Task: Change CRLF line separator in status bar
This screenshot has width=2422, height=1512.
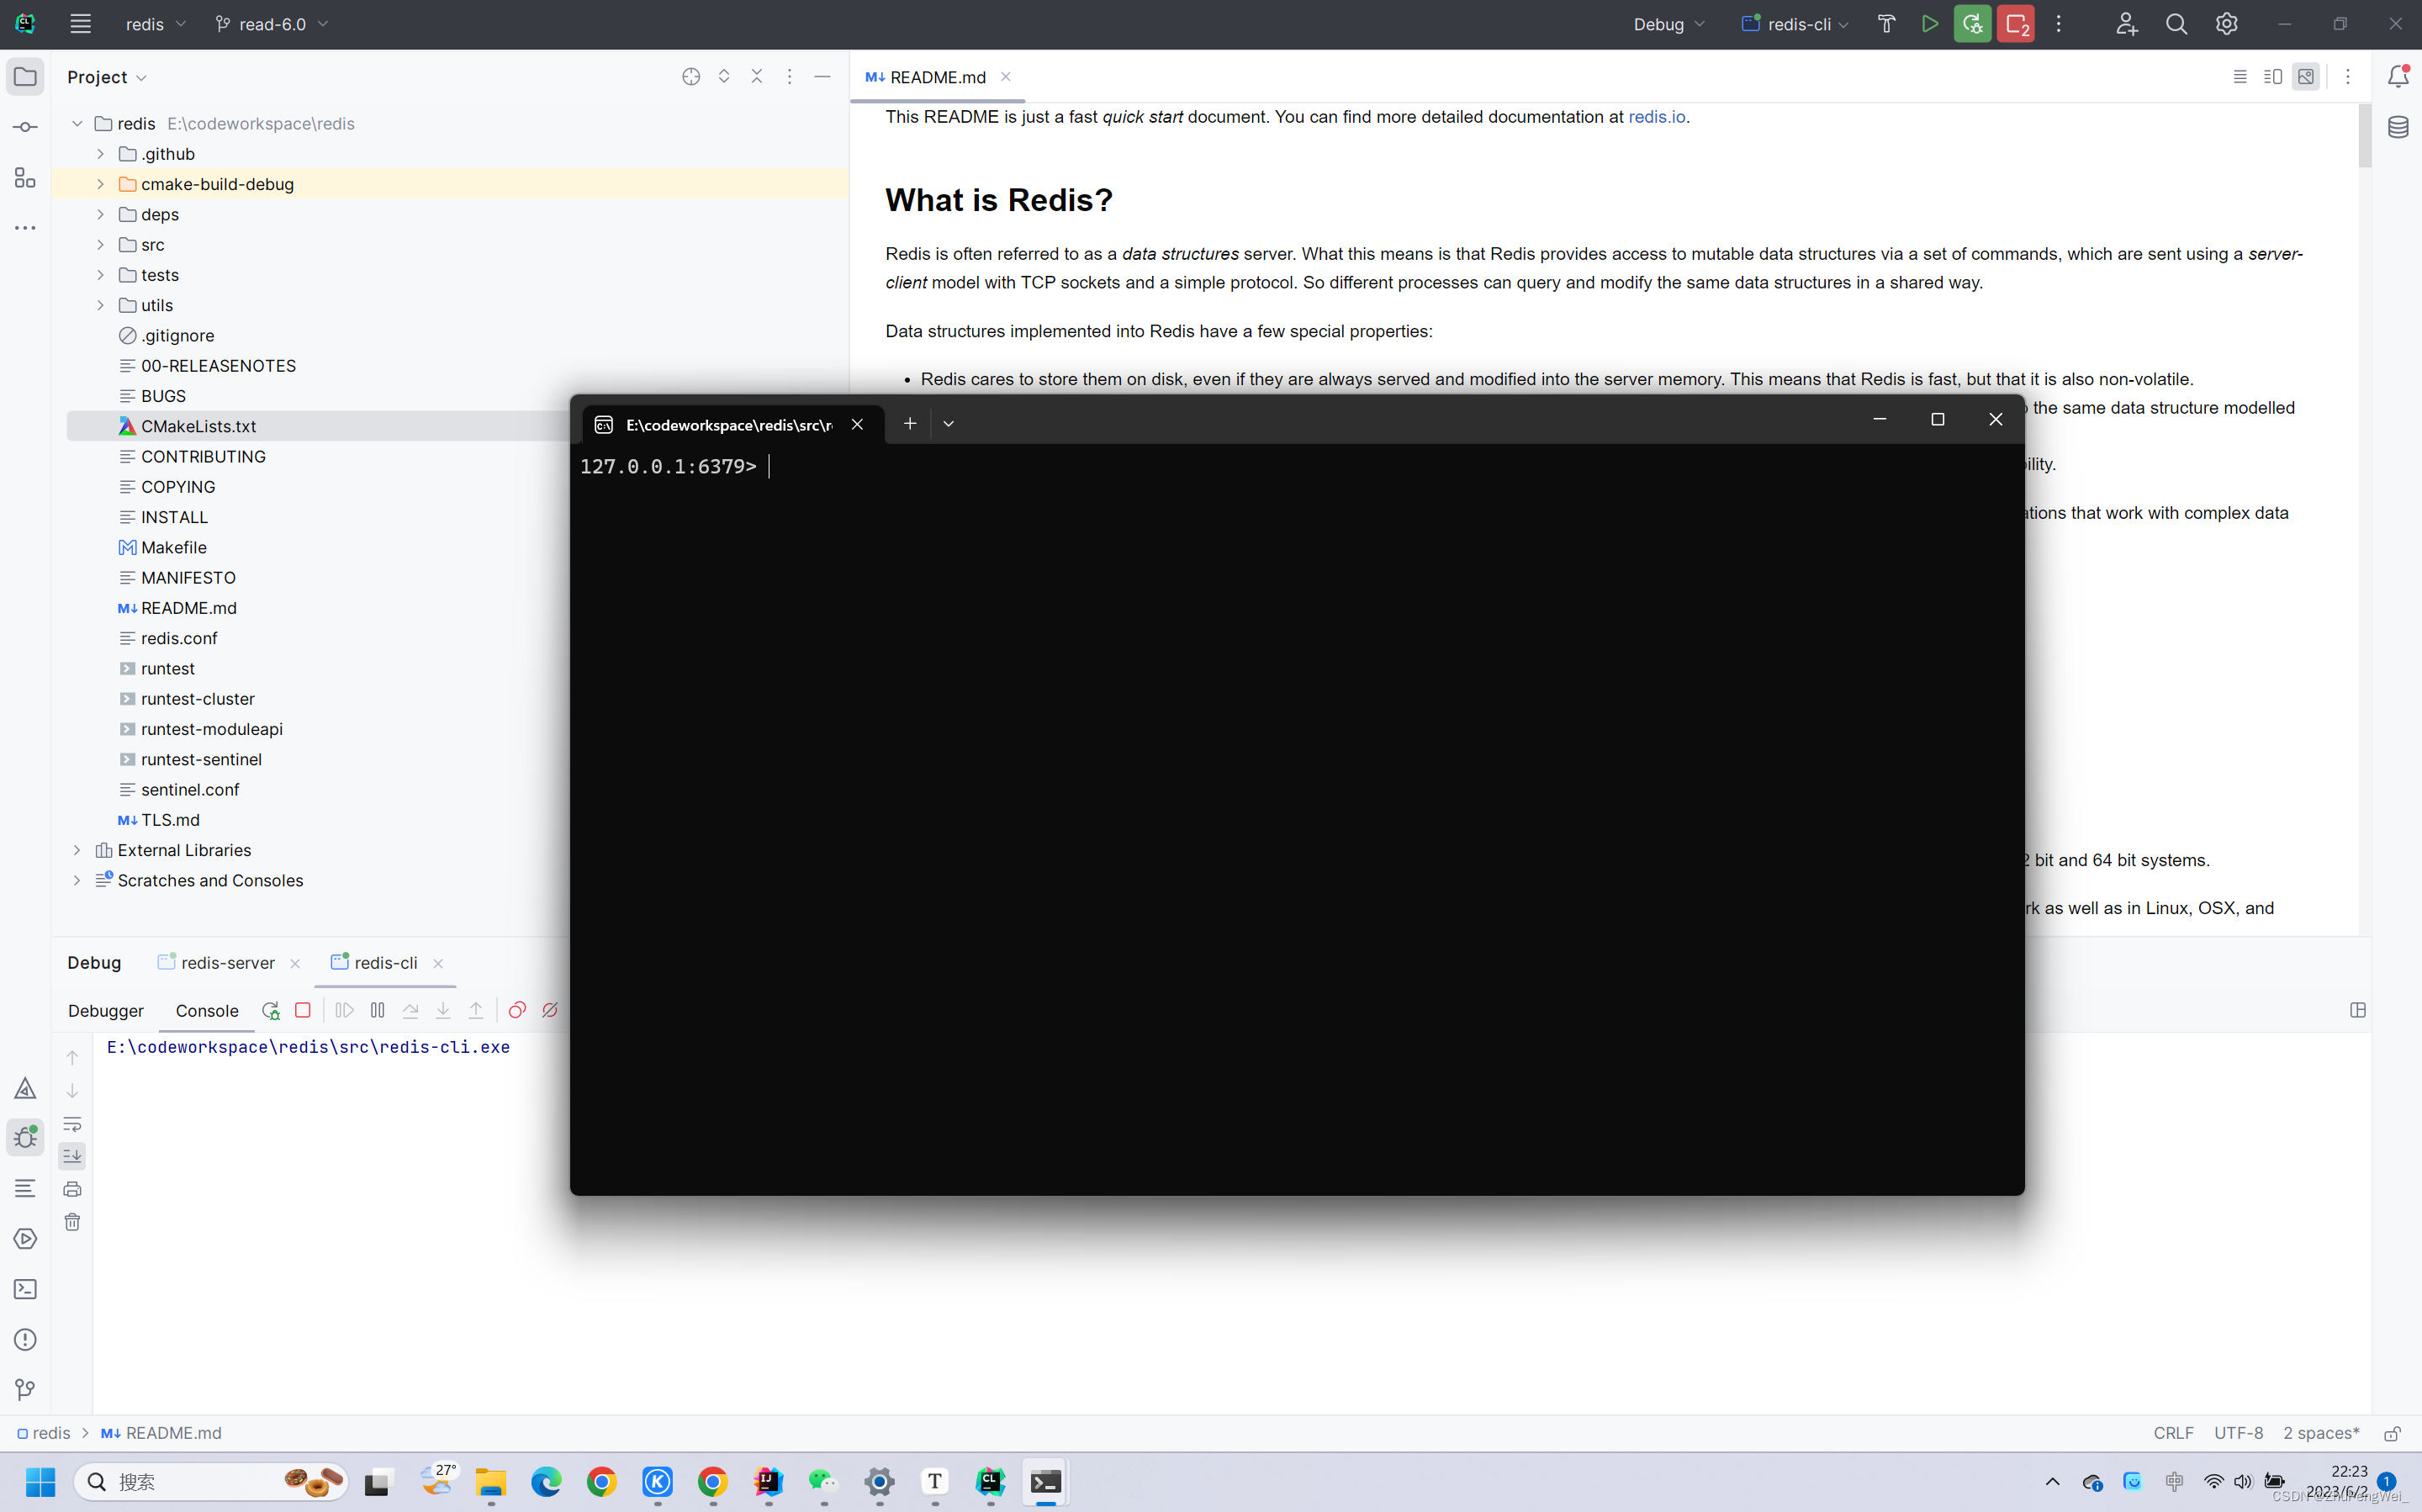Action: tap(2173, 1433)
